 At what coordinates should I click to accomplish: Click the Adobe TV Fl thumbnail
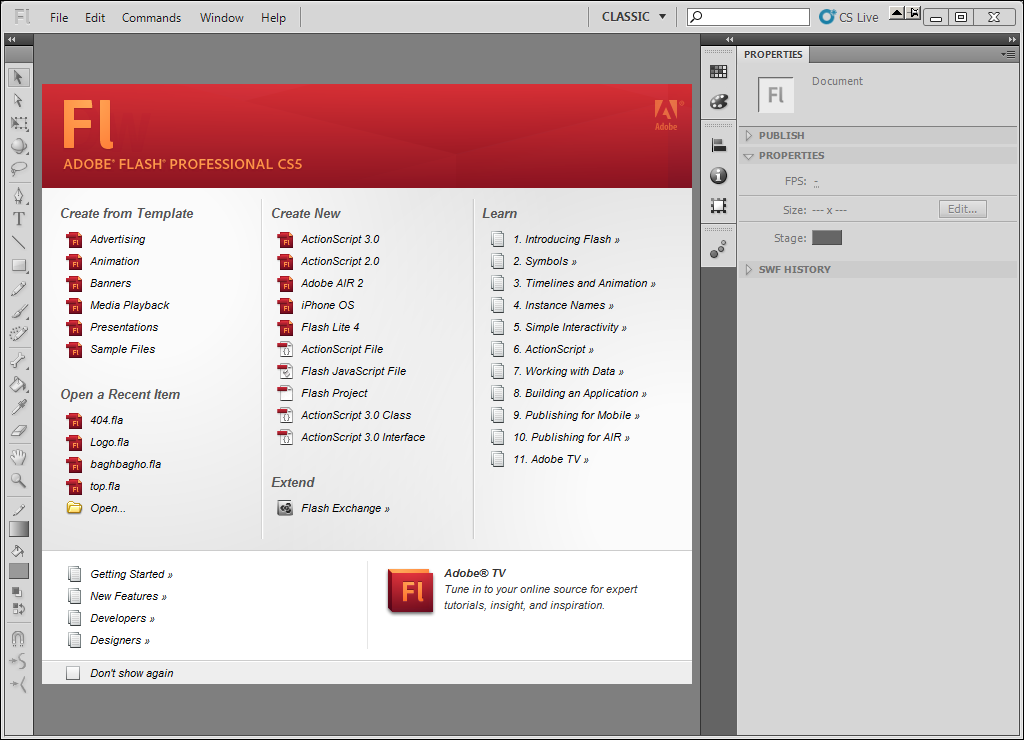(410, 591)
